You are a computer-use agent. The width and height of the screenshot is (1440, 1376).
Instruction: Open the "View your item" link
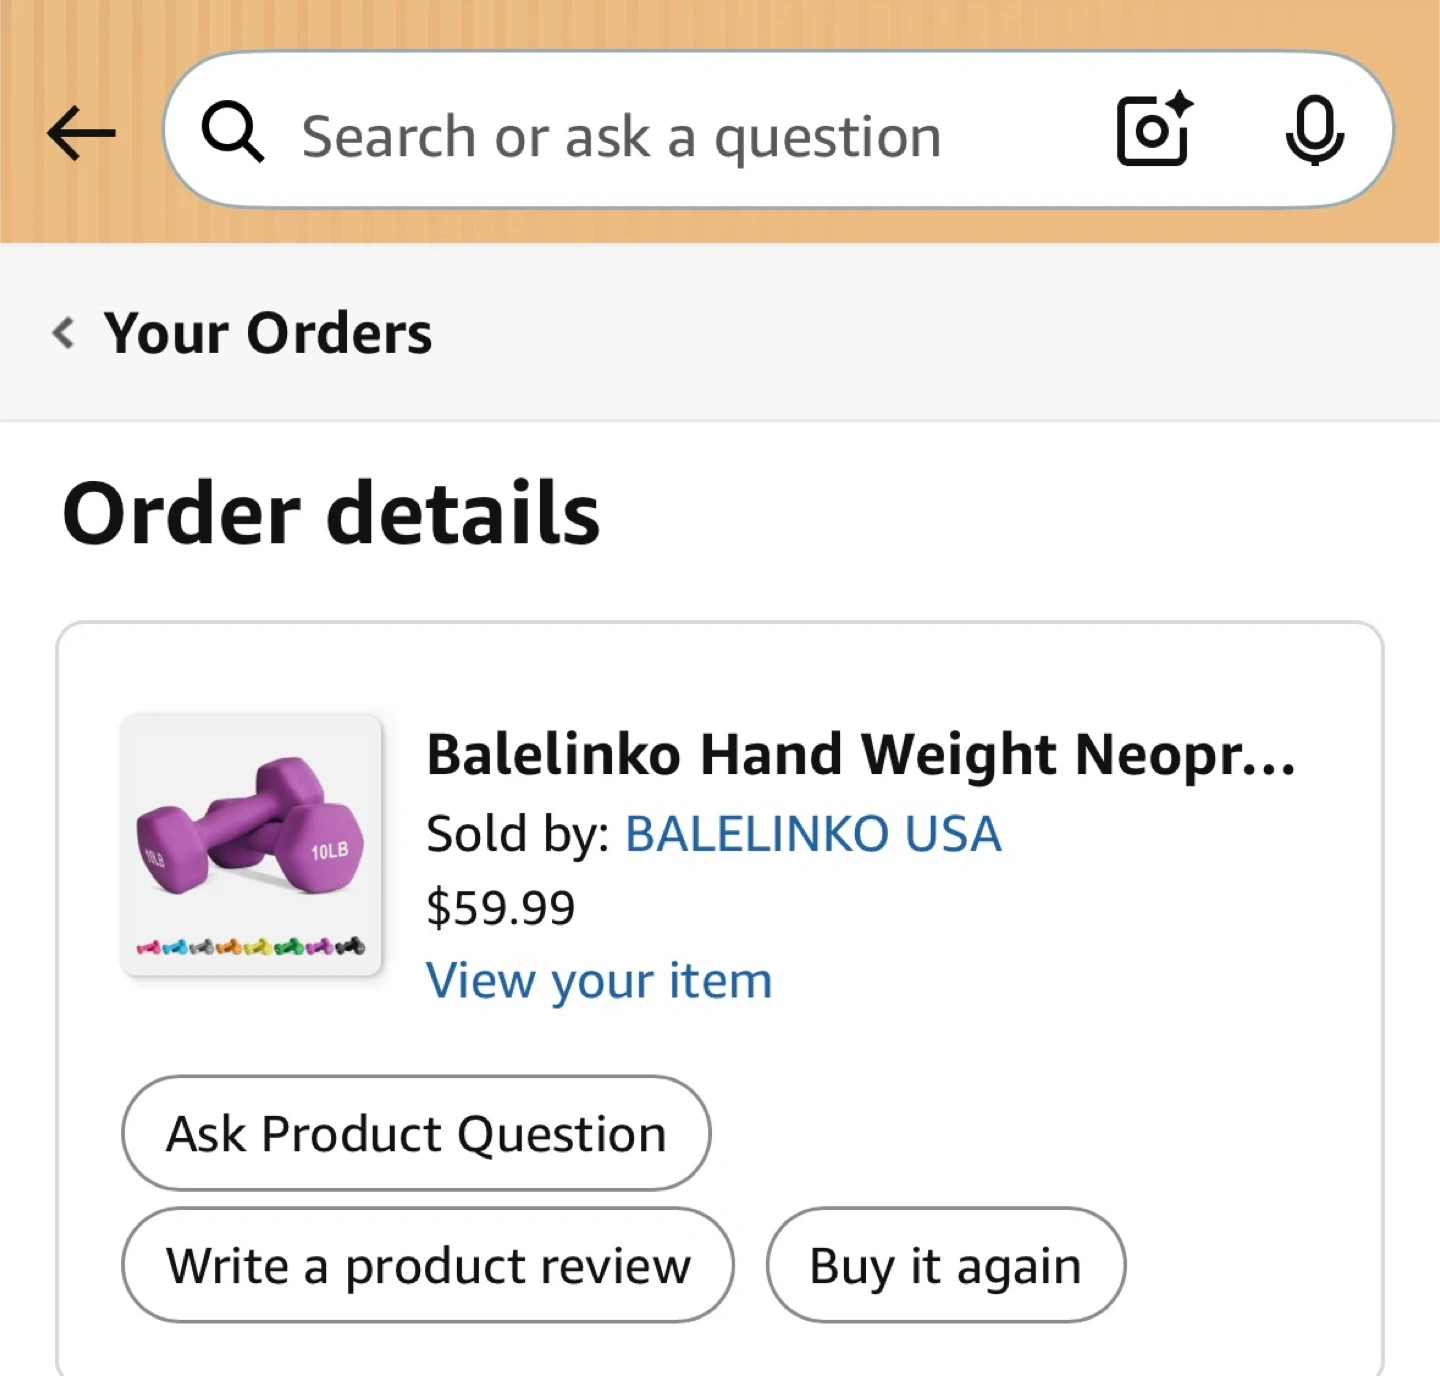(599, 980)
